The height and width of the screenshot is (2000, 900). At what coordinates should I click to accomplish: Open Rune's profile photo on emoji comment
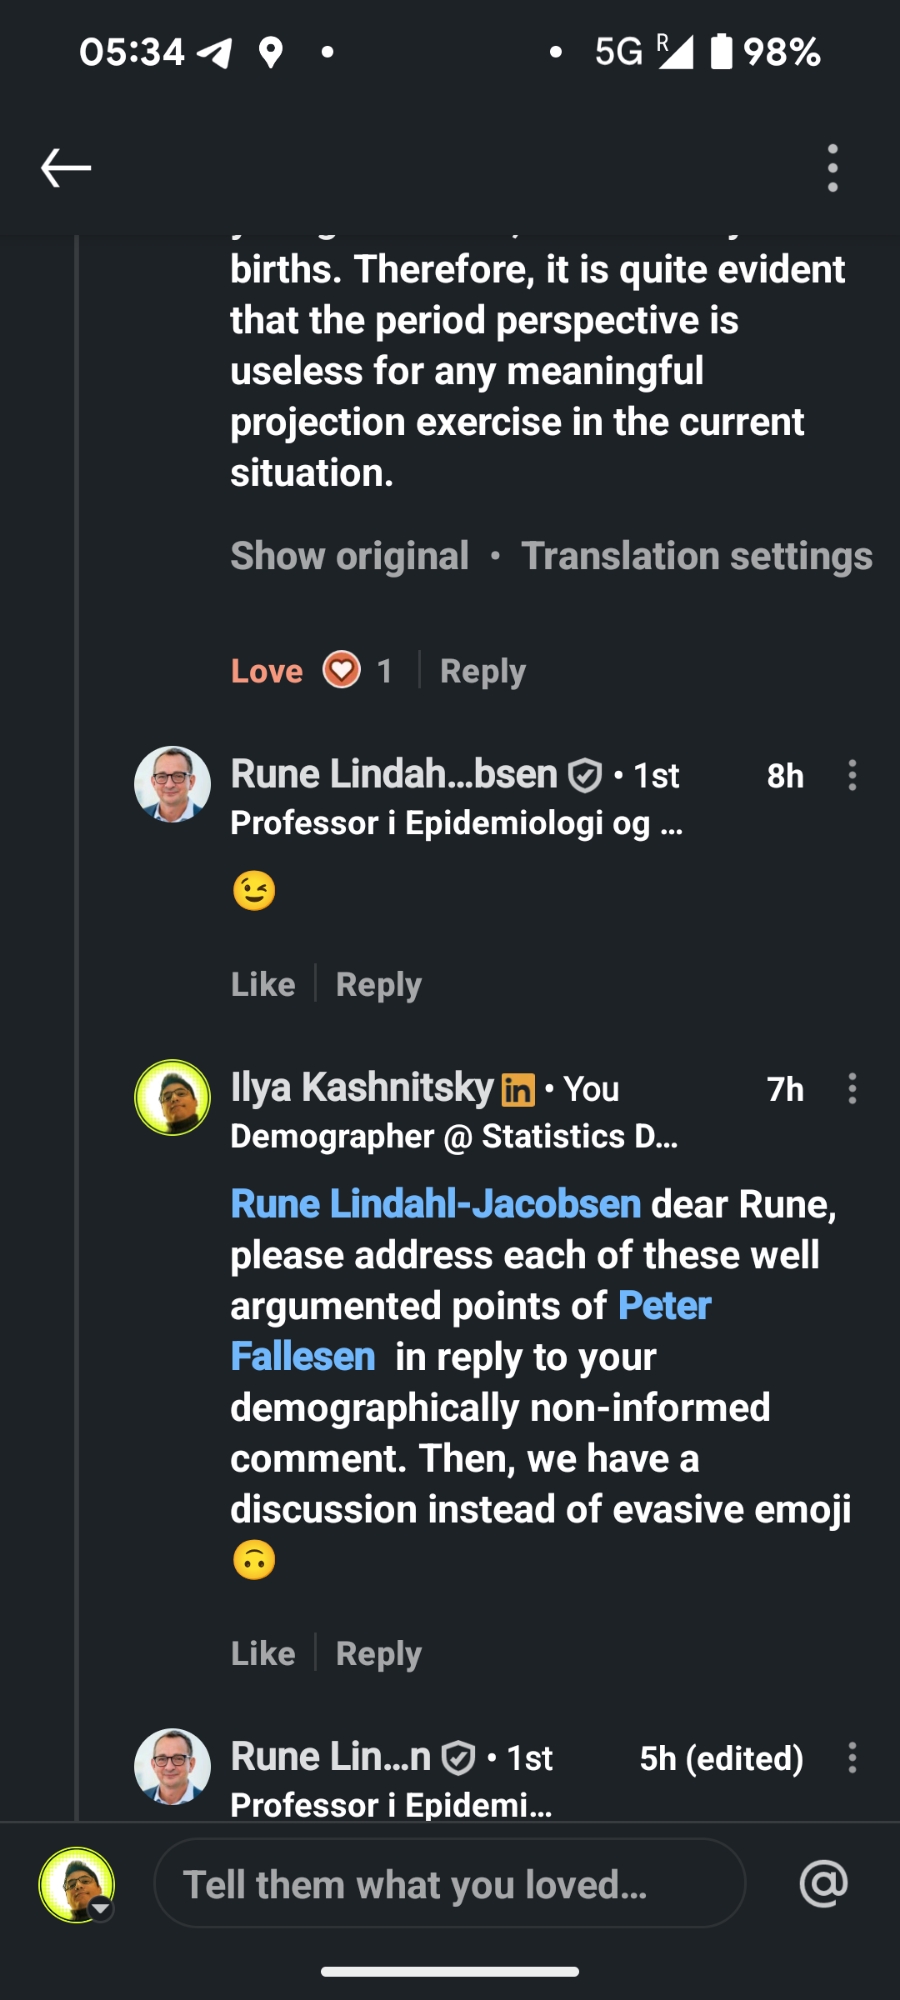172,784
